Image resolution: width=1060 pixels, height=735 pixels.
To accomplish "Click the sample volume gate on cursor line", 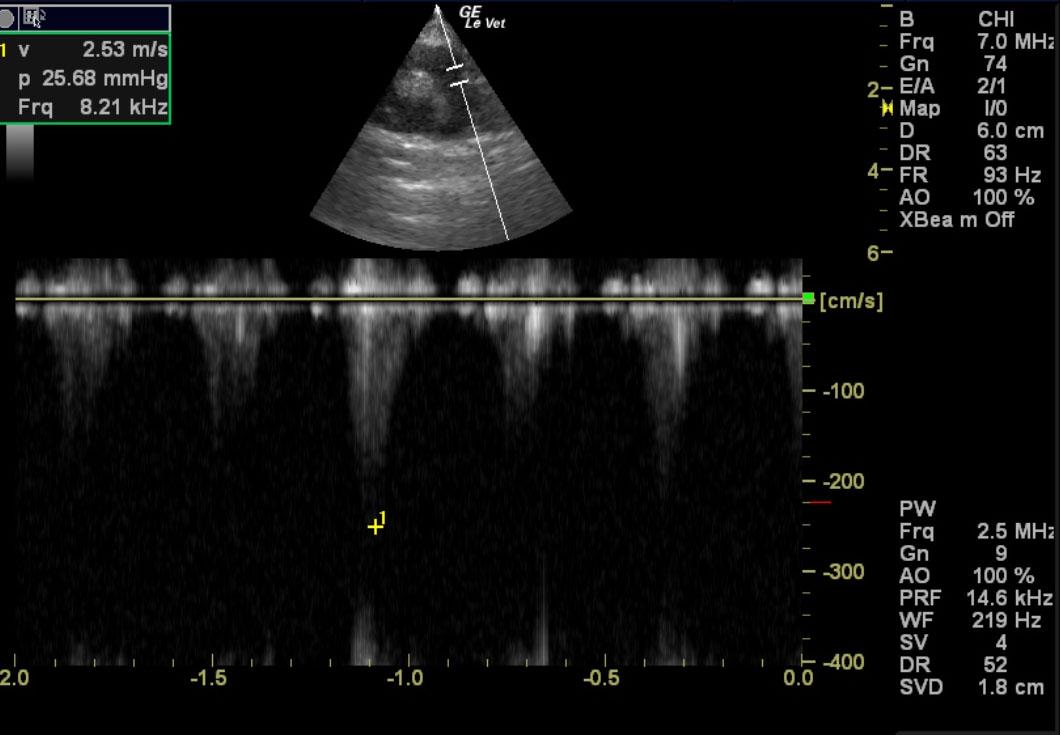I will point(456,75).
